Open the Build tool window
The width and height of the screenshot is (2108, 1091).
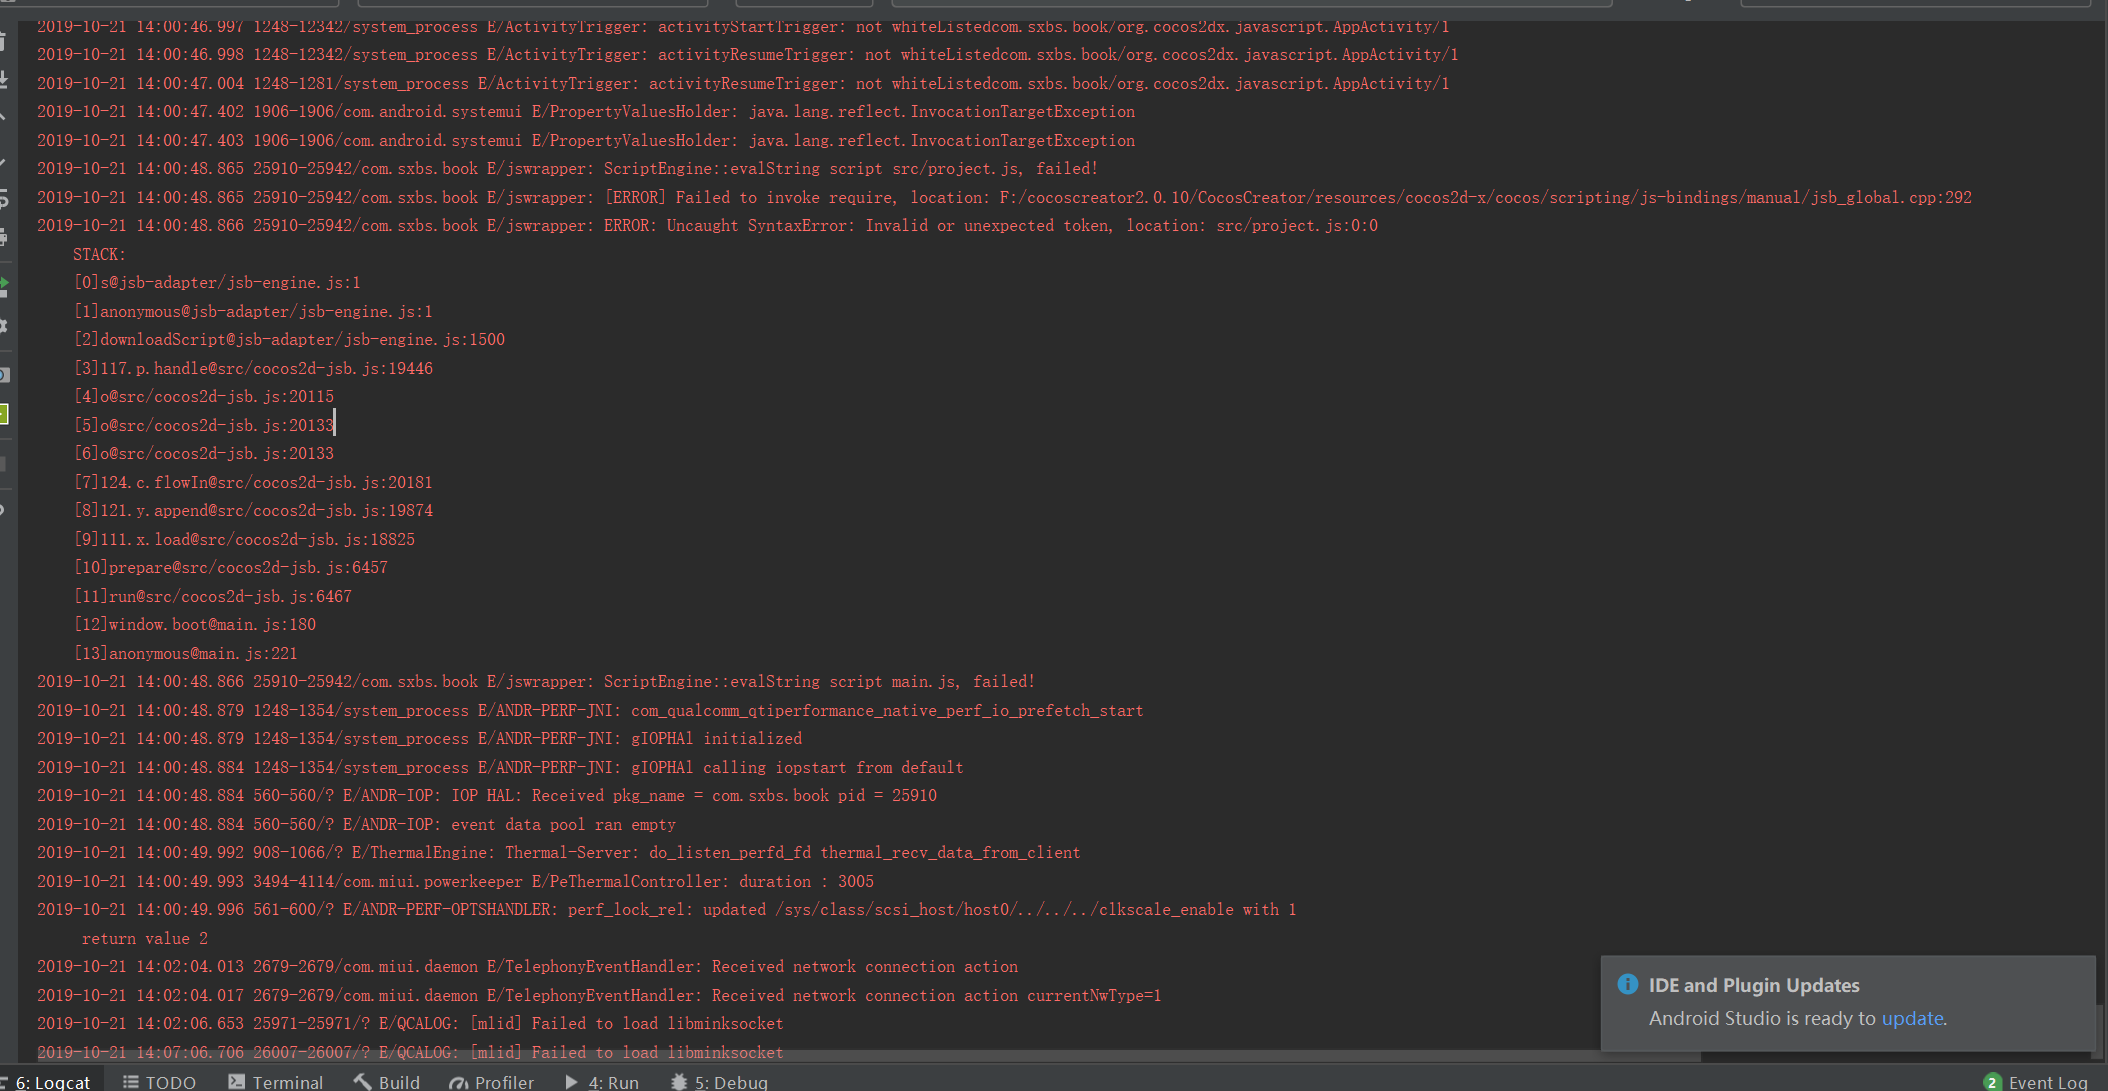point(387,1082)
